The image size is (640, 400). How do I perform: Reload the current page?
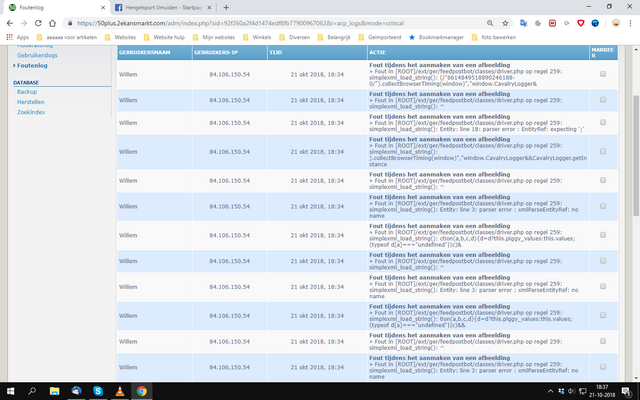[38, 23]
